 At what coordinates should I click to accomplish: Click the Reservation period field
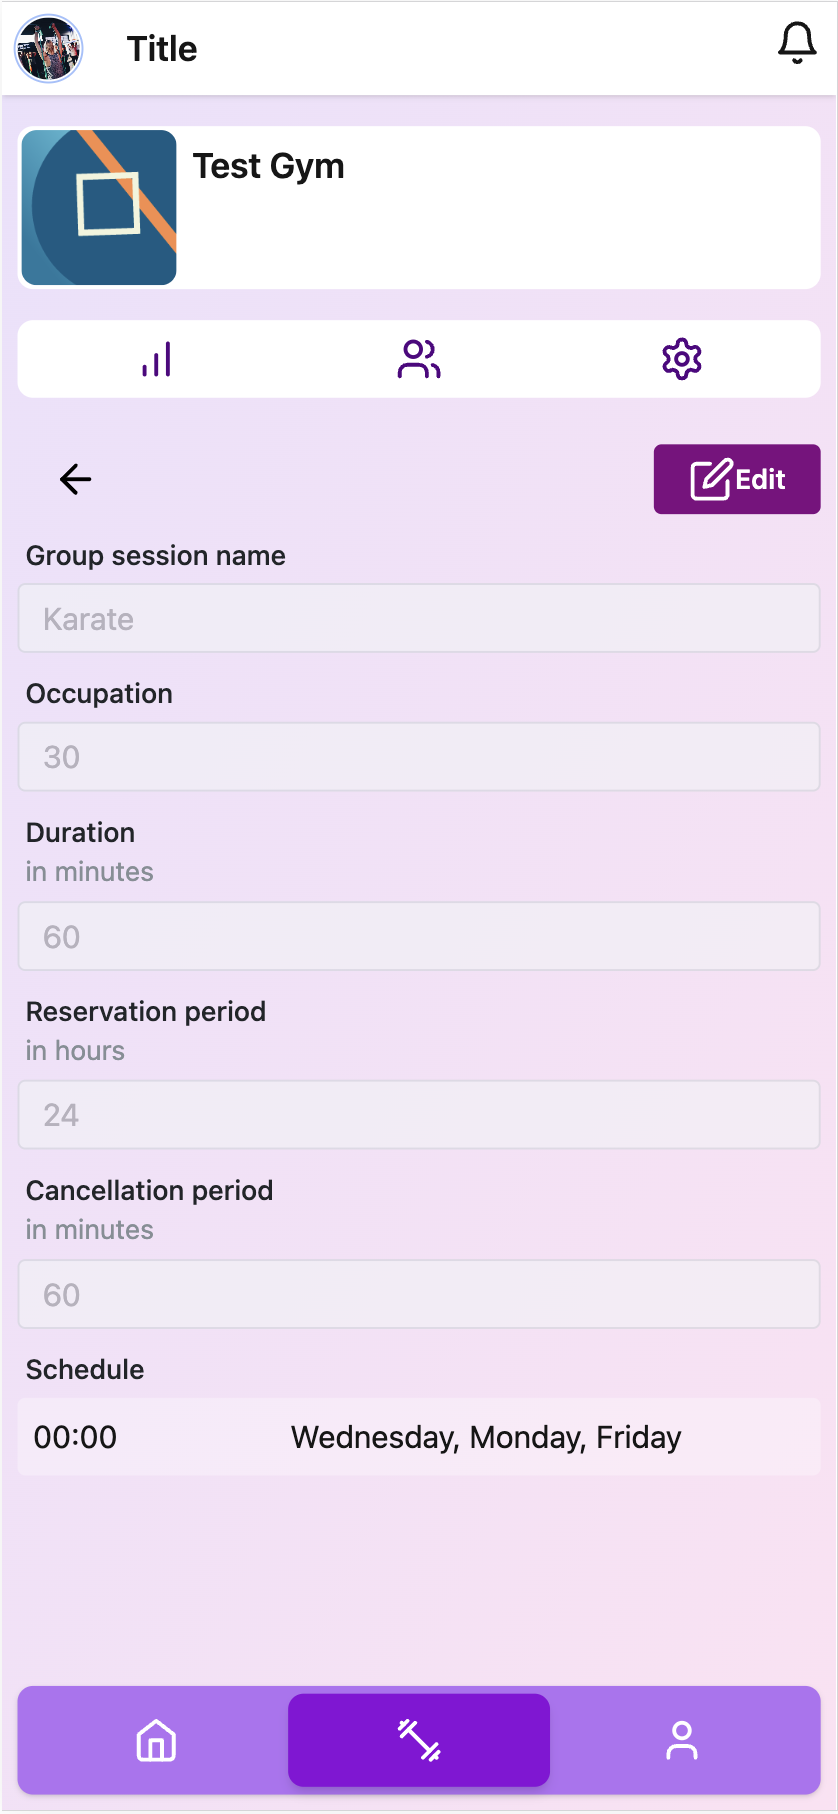coord(419,1115)
